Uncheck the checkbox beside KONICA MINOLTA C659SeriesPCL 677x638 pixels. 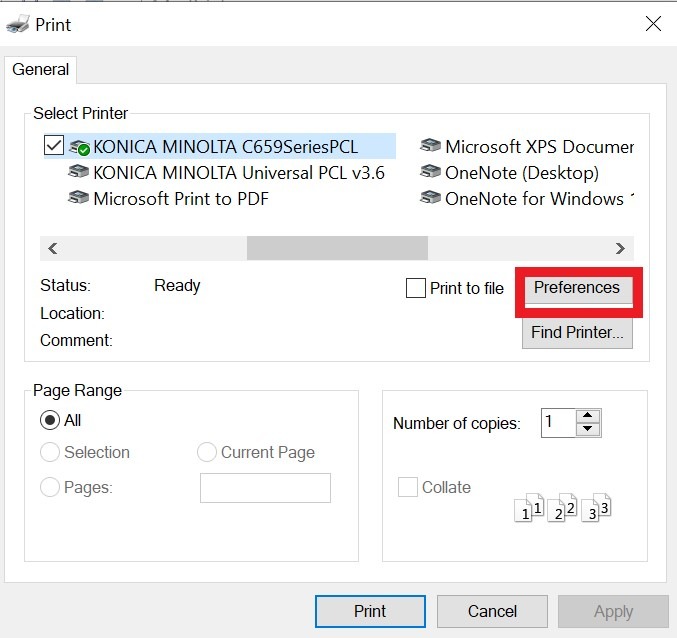54,147
